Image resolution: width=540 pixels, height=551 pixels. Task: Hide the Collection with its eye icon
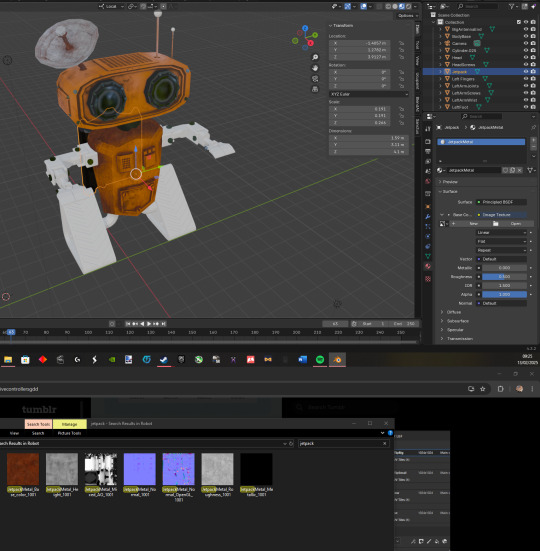point(526,22)
